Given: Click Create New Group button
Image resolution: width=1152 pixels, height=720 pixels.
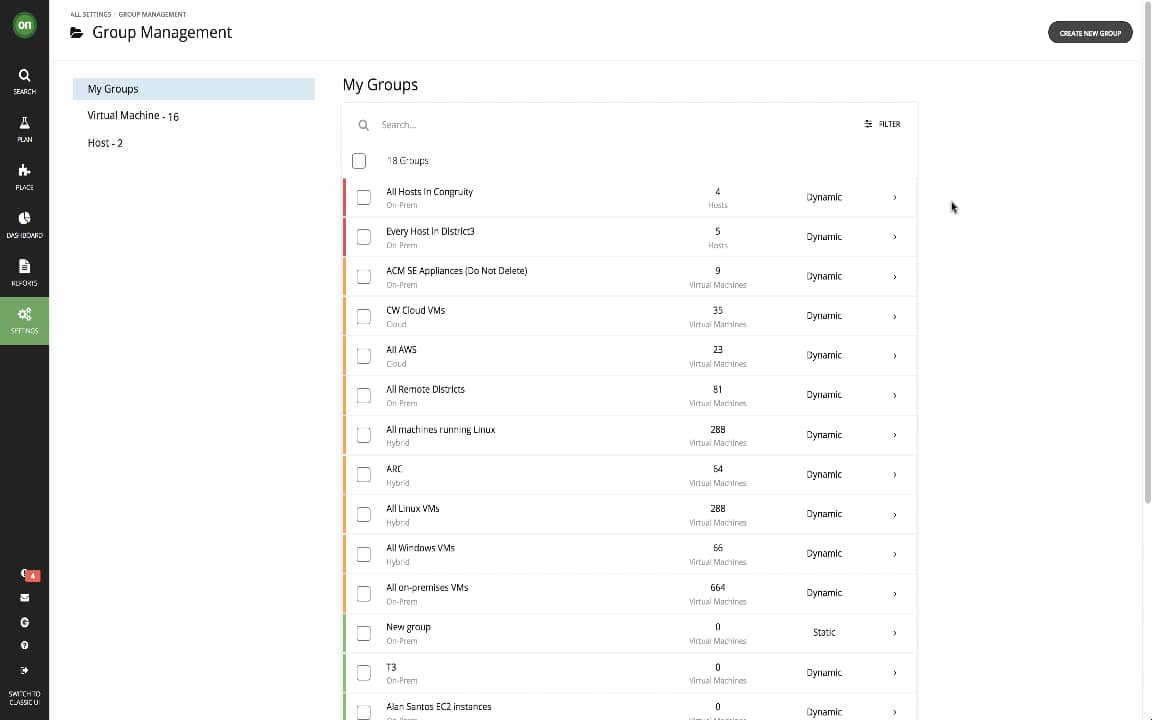Looking at the screenshot, I should 1090,33.
